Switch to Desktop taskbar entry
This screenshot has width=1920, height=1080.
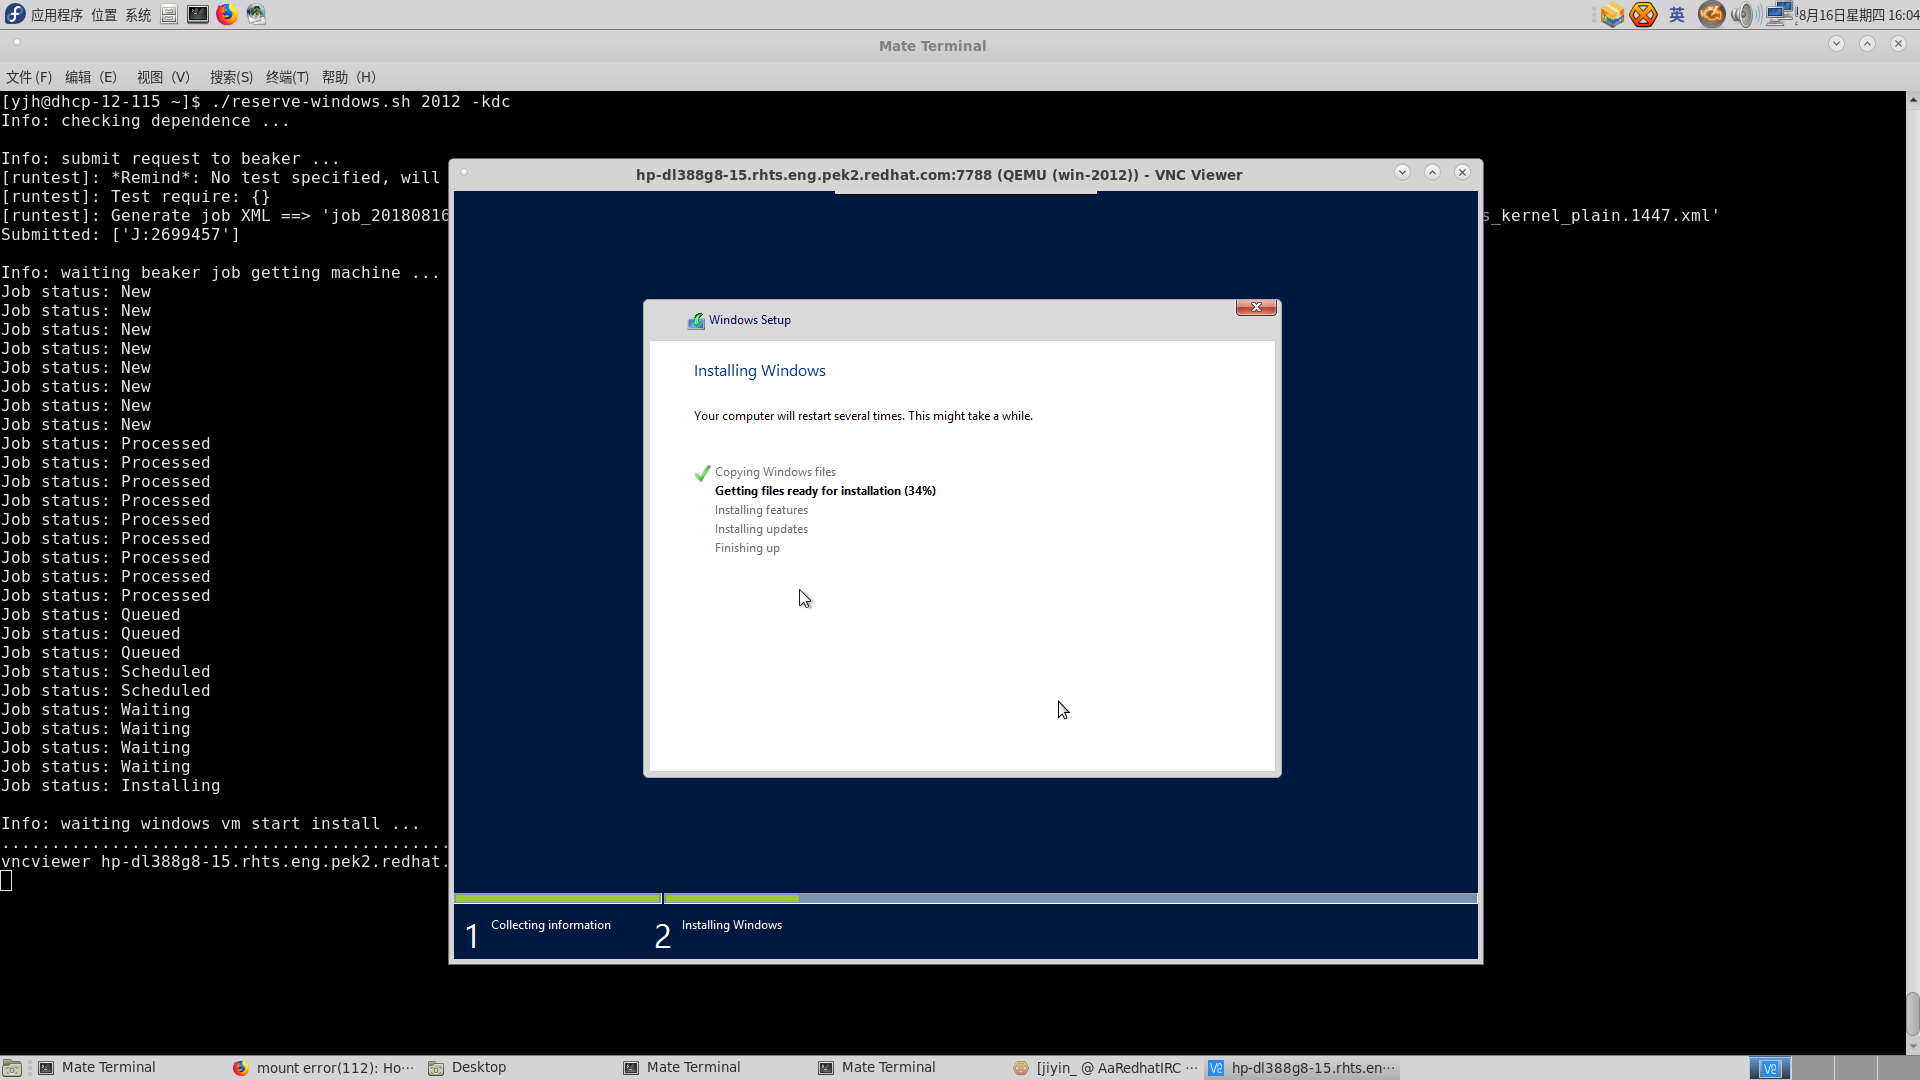518,1068
